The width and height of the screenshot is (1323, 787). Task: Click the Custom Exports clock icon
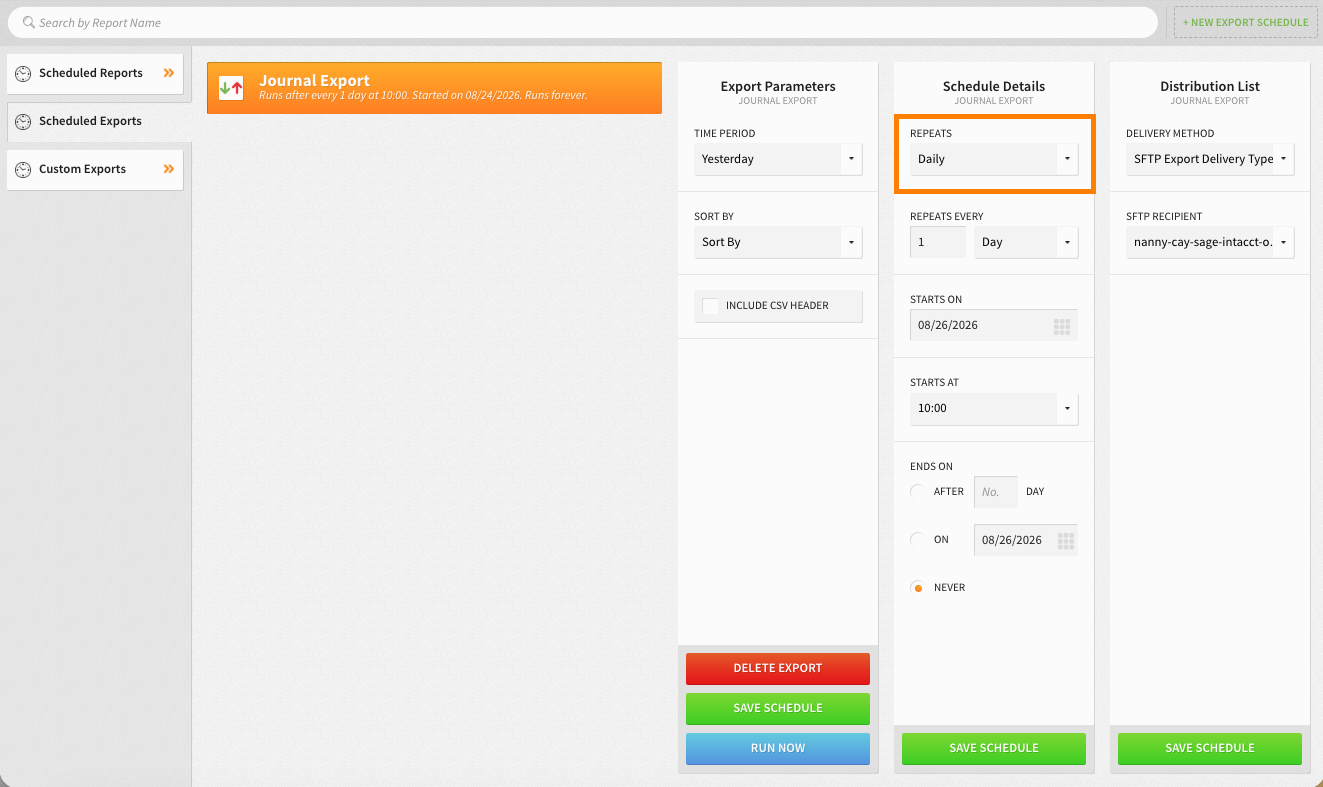(x=23, y=169)
